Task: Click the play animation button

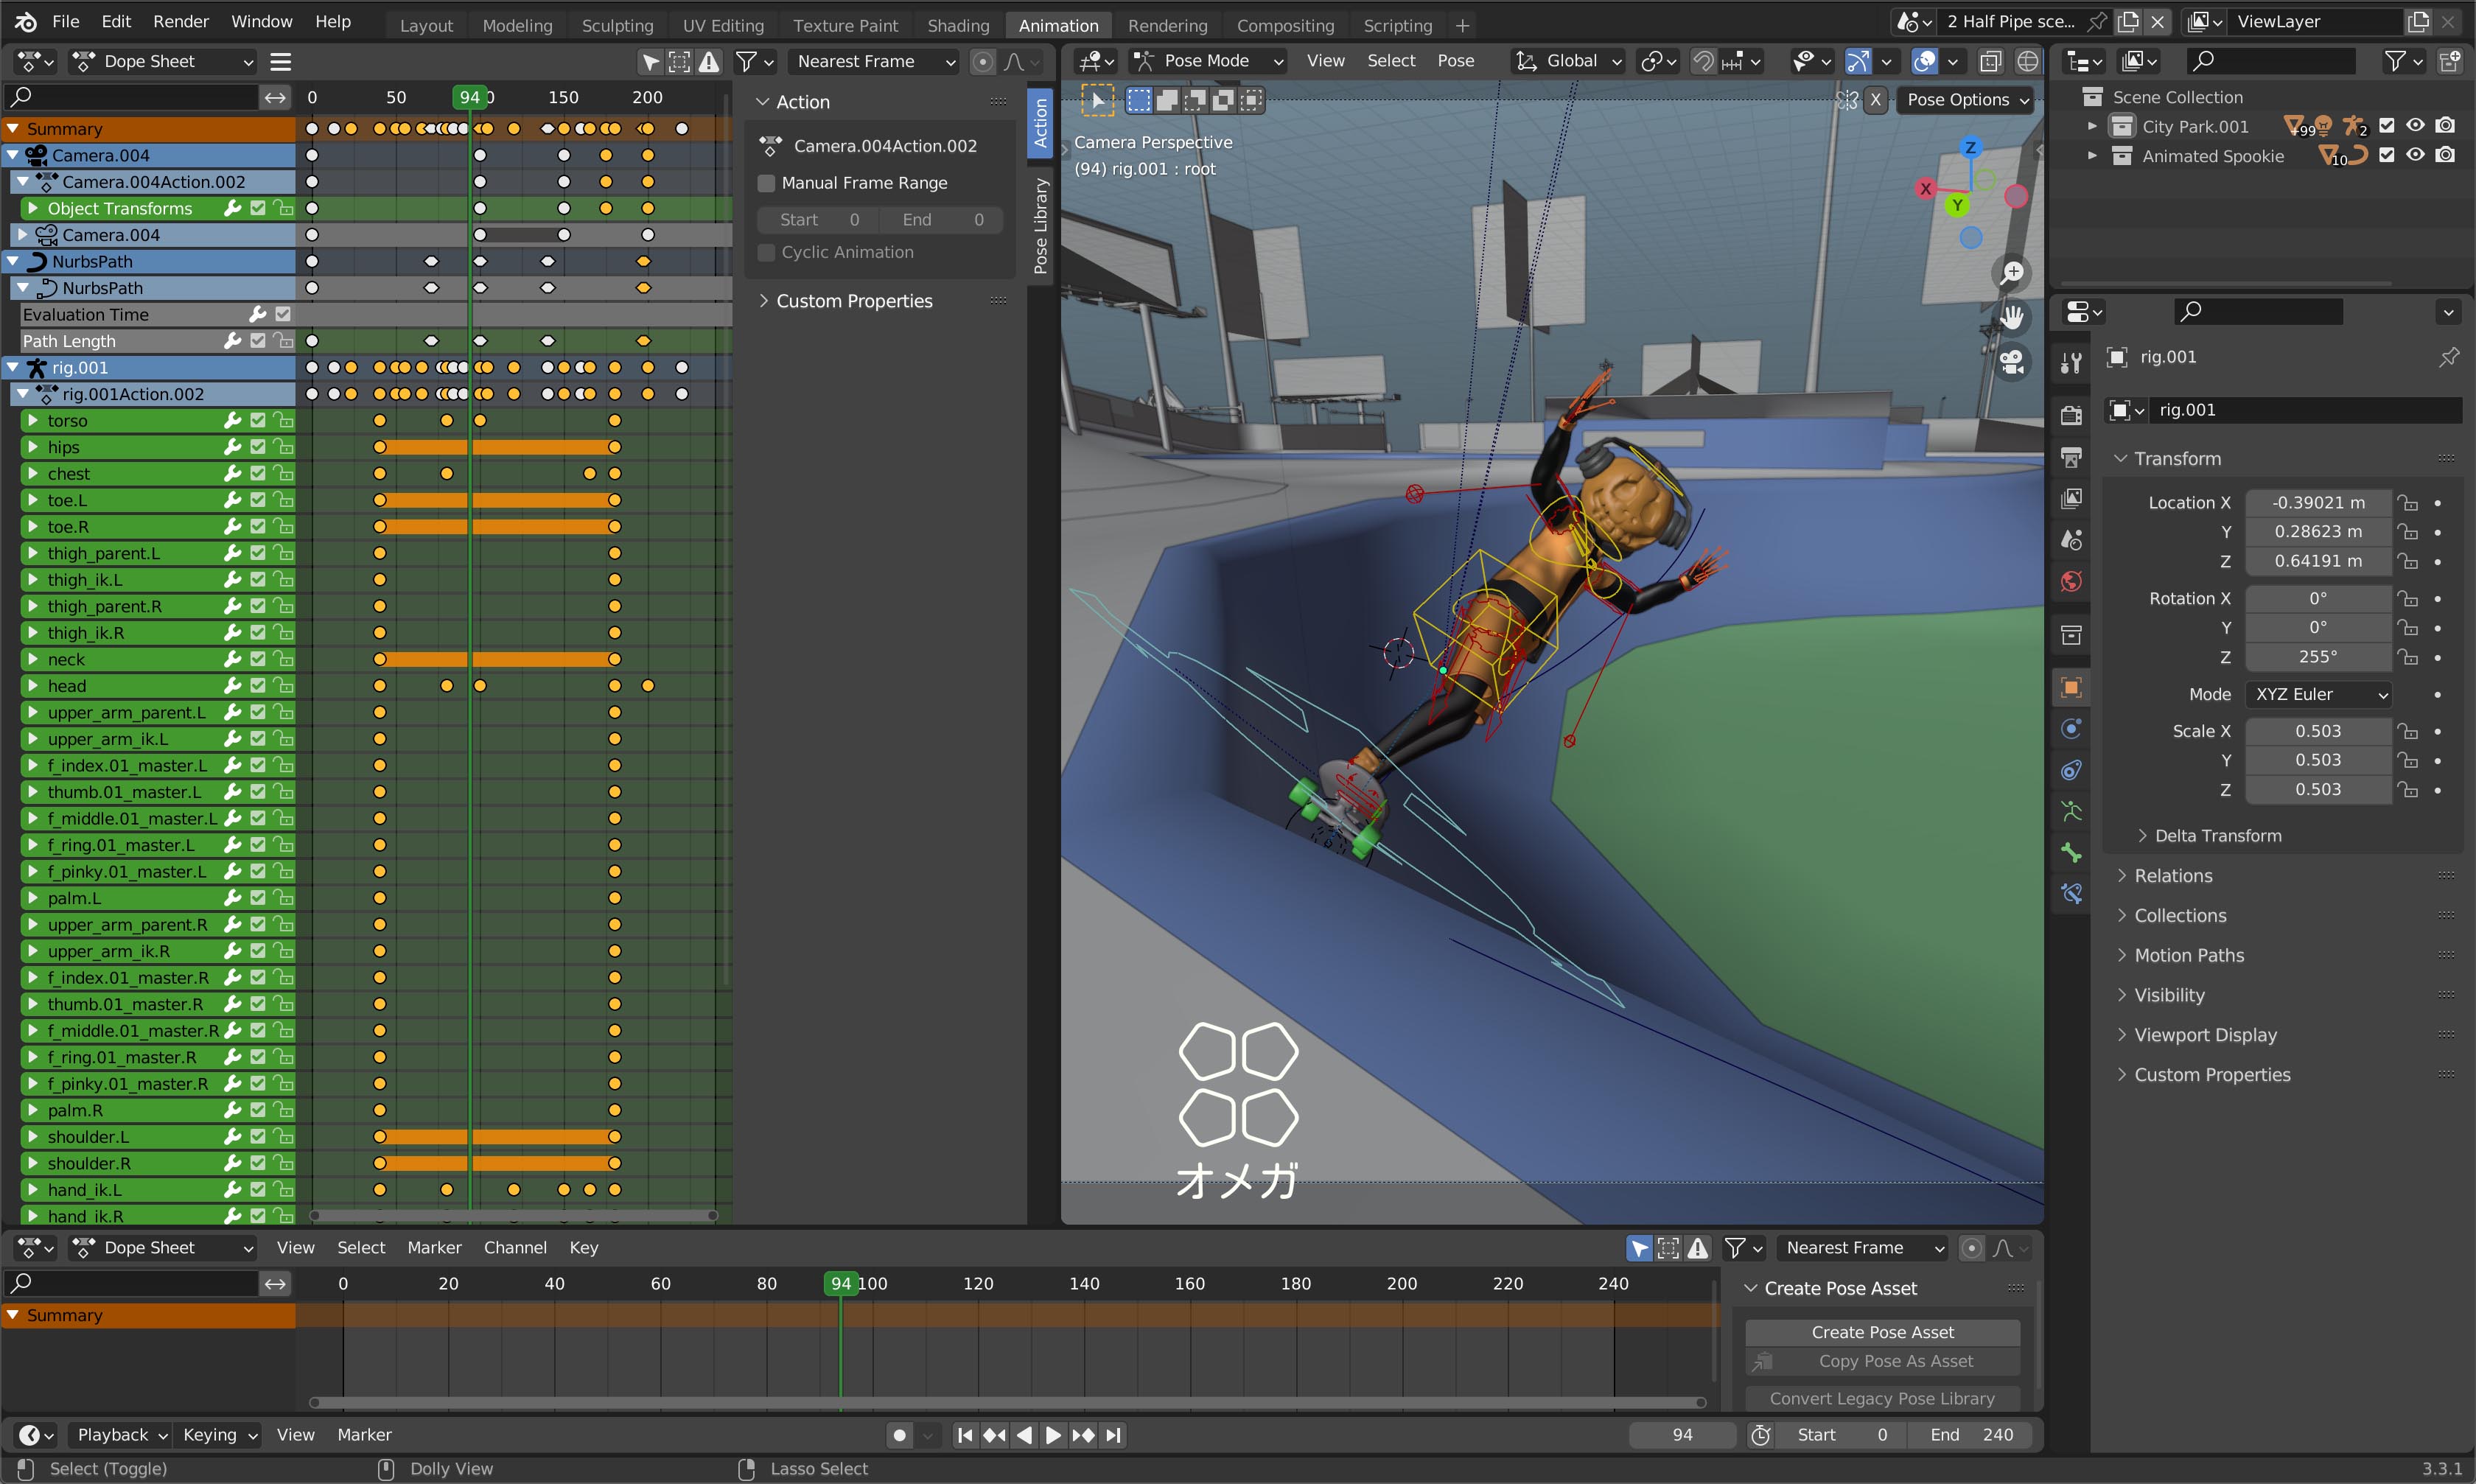Action: tap(1053, 1435)
